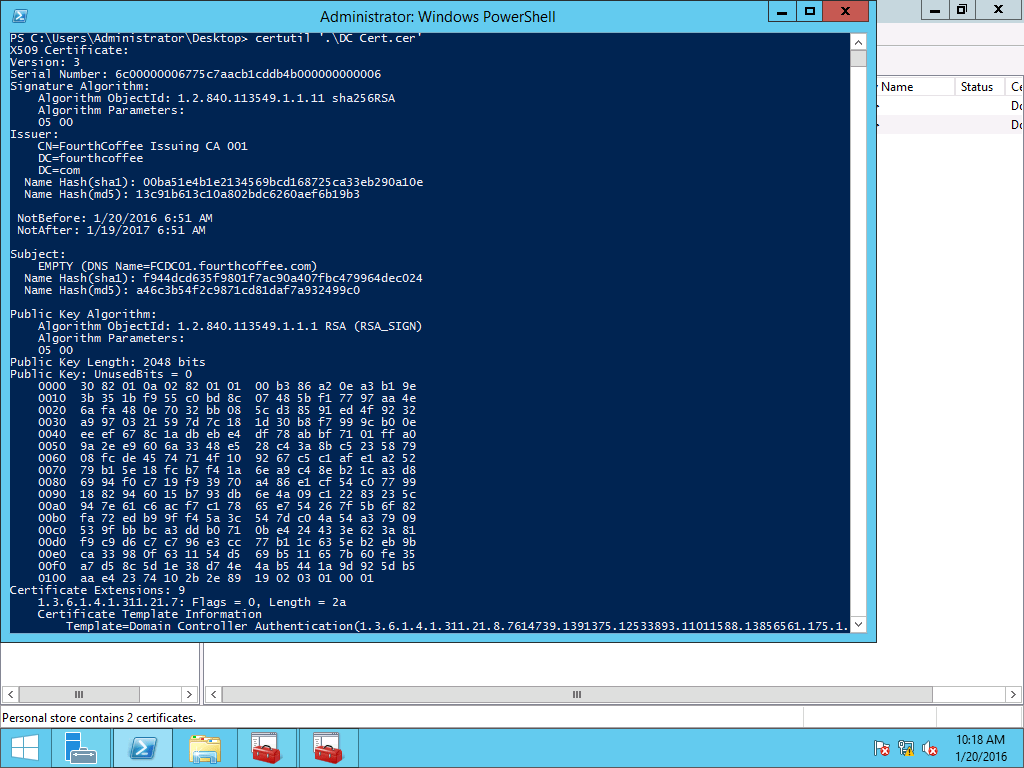Restore down the background MMC window
1024x768 pixels.
tap(961, 9)
